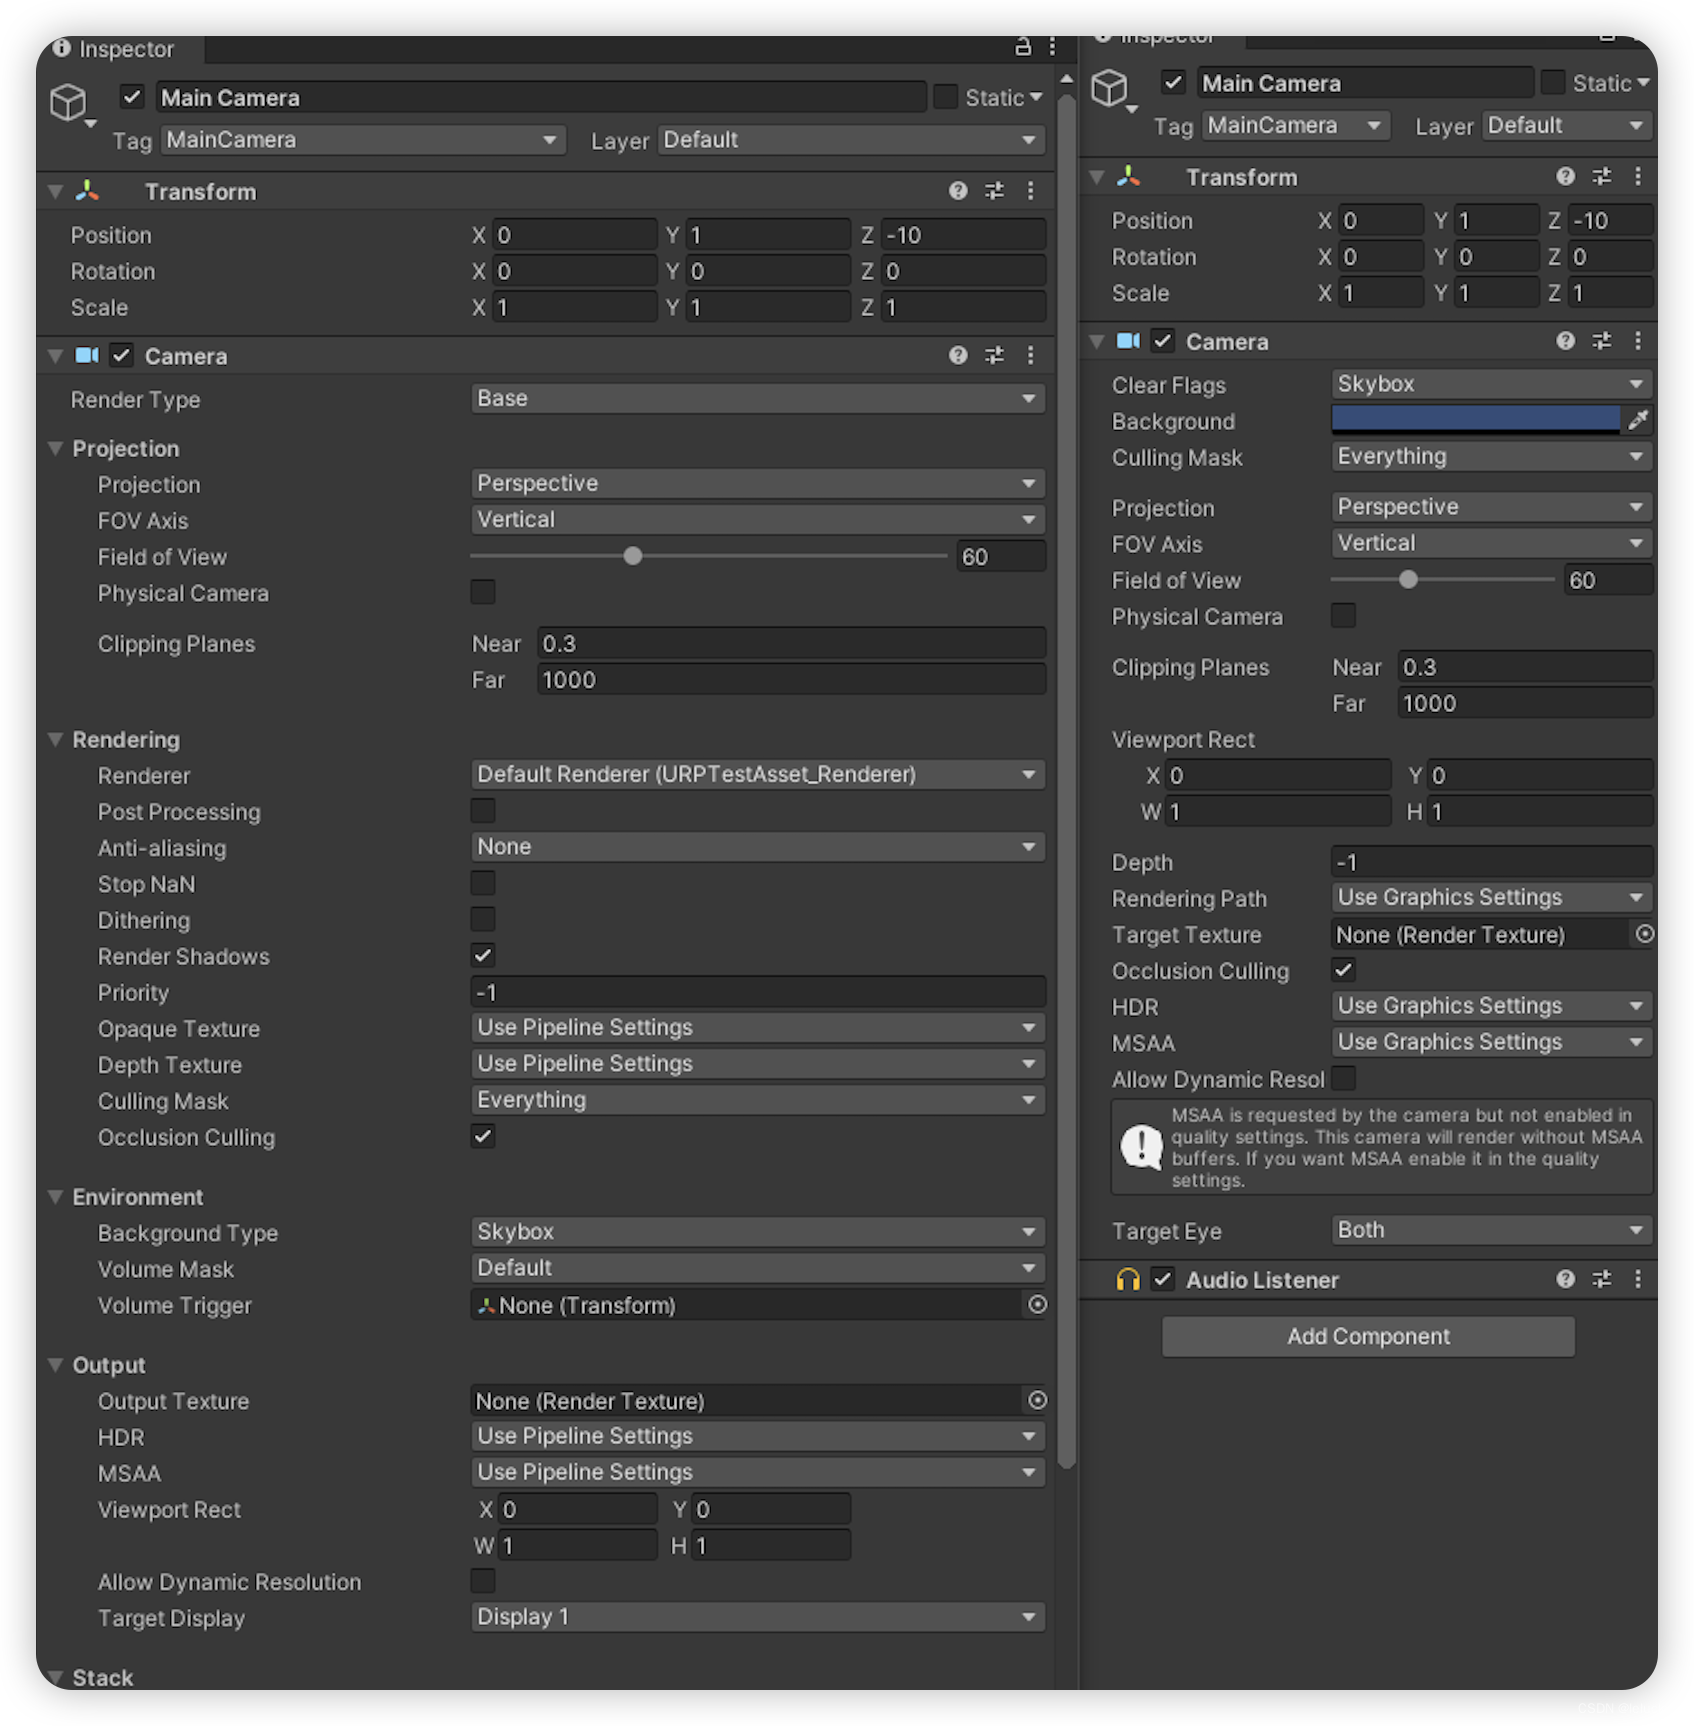The width and height of the screenshot is (1694, 1726).
Task: Click the Background color swatch
Action: (1475, 419)
